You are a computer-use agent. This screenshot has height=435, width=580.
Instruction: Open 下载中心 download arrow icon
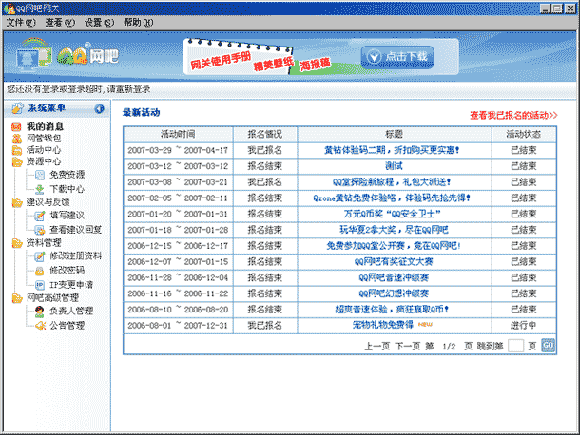point(40,189)
